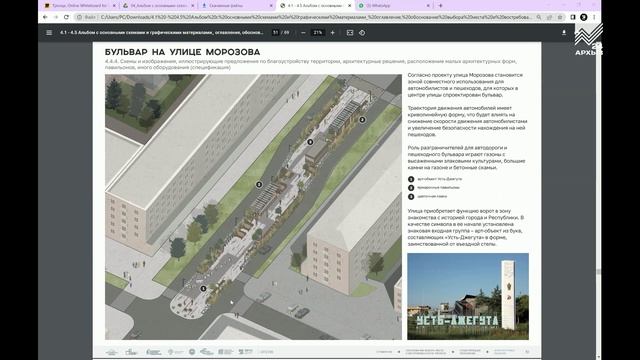Close the active 4.1 - 4.5 Альбом tab
This screenshot has height=360, width=640.
coord(349,6)
